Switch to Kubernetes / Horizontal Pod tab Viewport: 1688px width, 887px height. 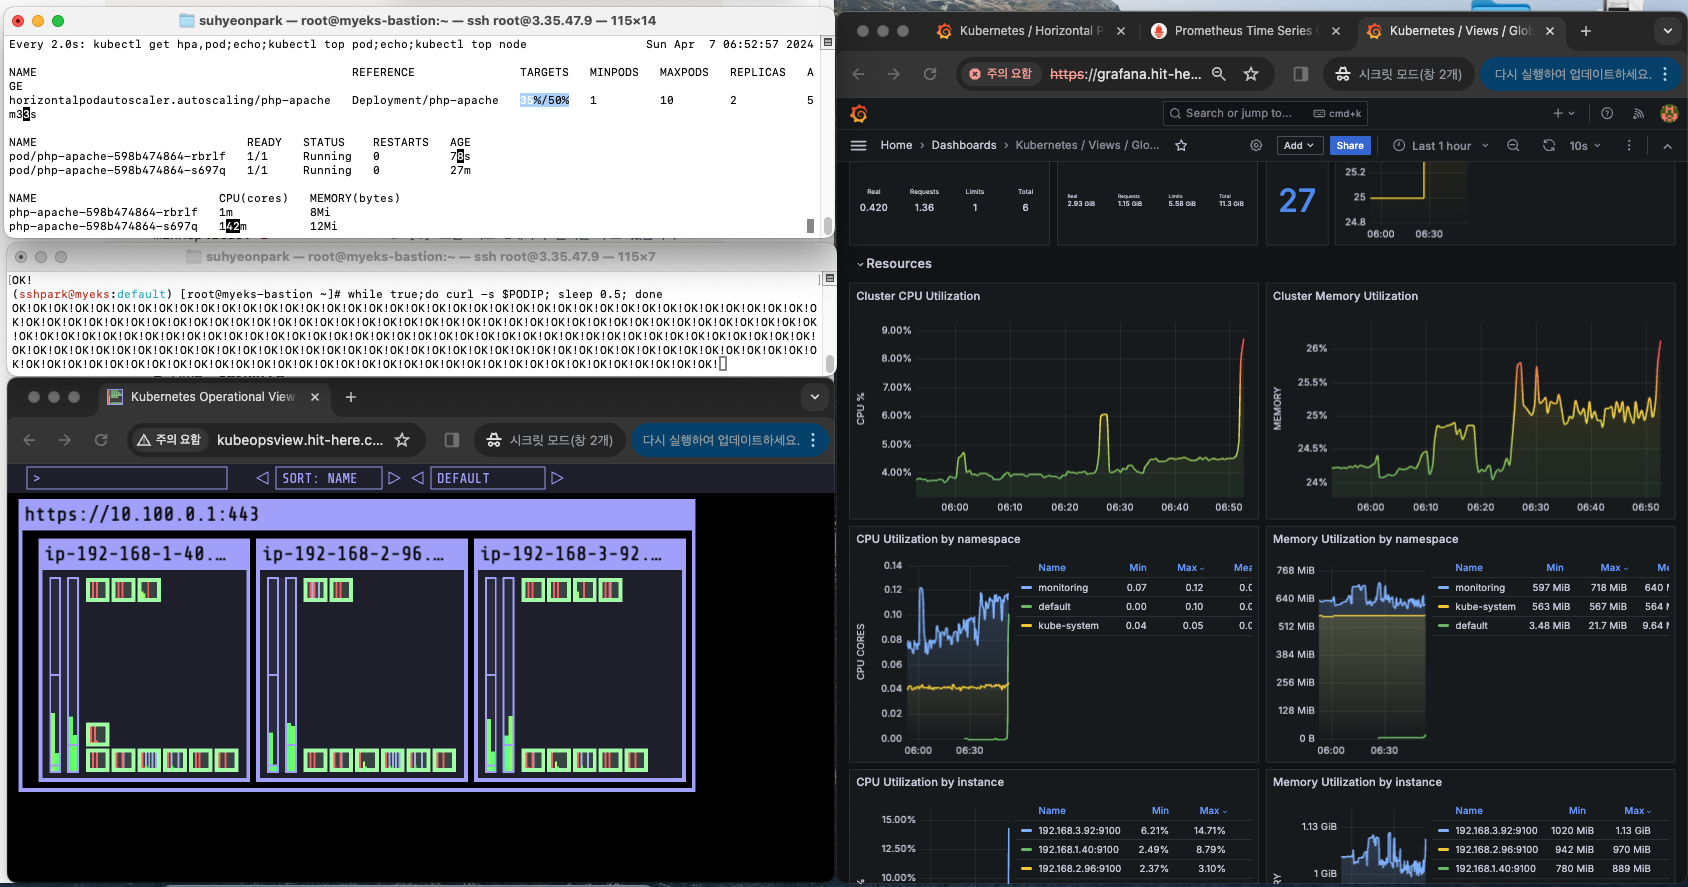tap(1031, 31)
